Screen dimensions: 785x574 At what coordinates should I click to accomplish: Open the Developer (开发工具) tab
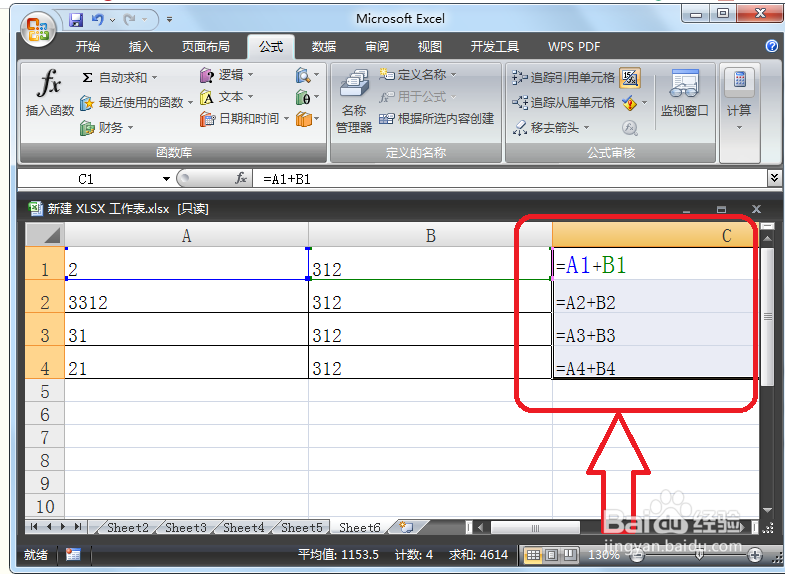coord(494,47)
